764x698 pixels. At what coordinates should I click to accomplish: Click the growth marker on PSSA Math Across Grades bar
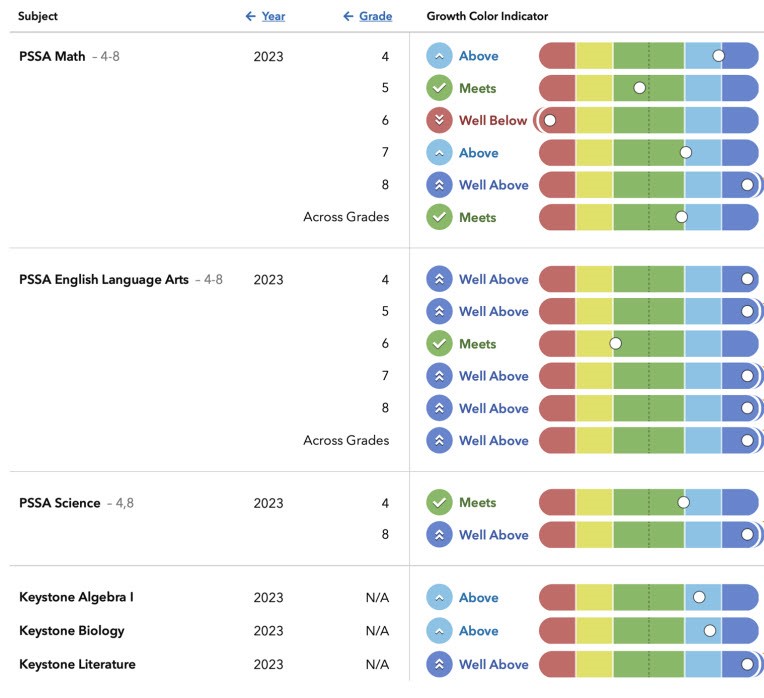tap(681, 217)
